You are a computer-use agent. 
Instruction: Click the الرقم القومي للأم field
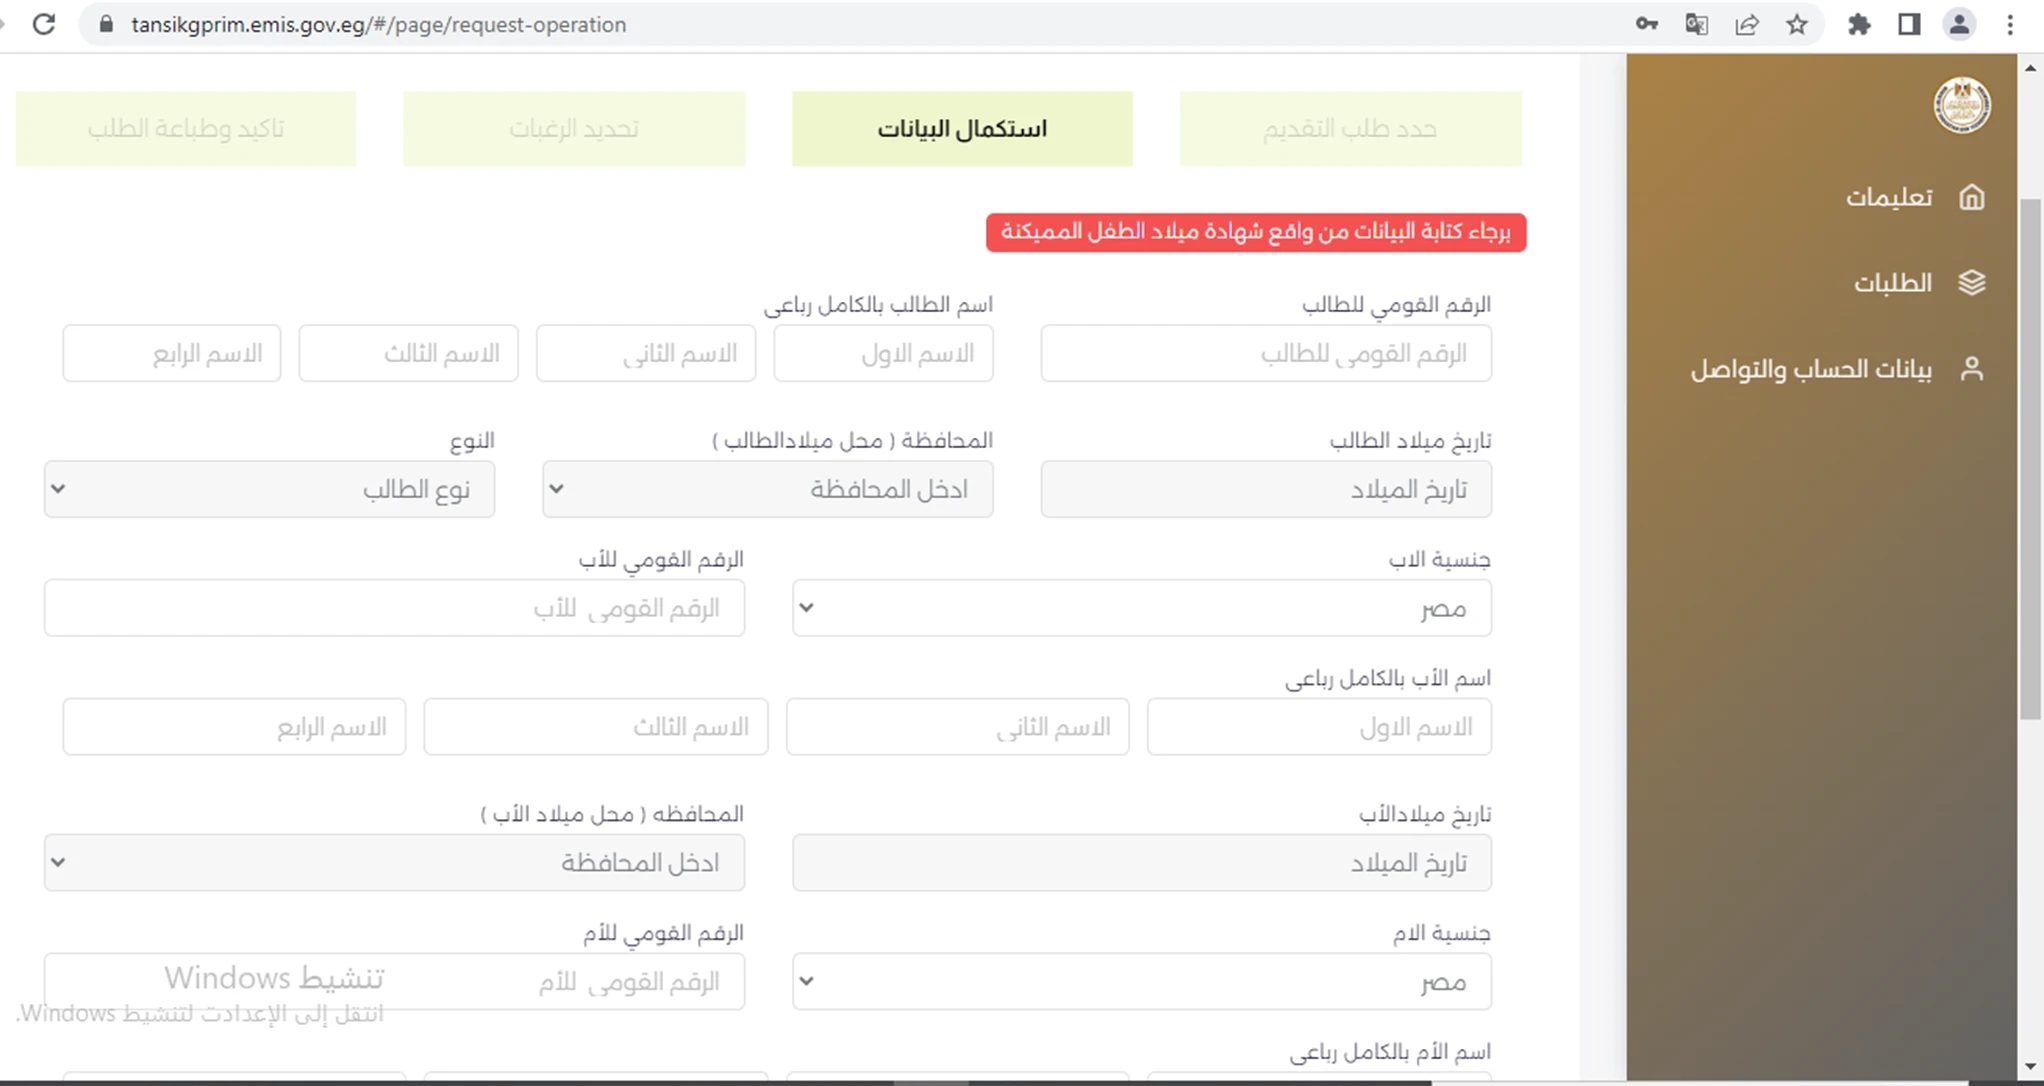point(394,981)
